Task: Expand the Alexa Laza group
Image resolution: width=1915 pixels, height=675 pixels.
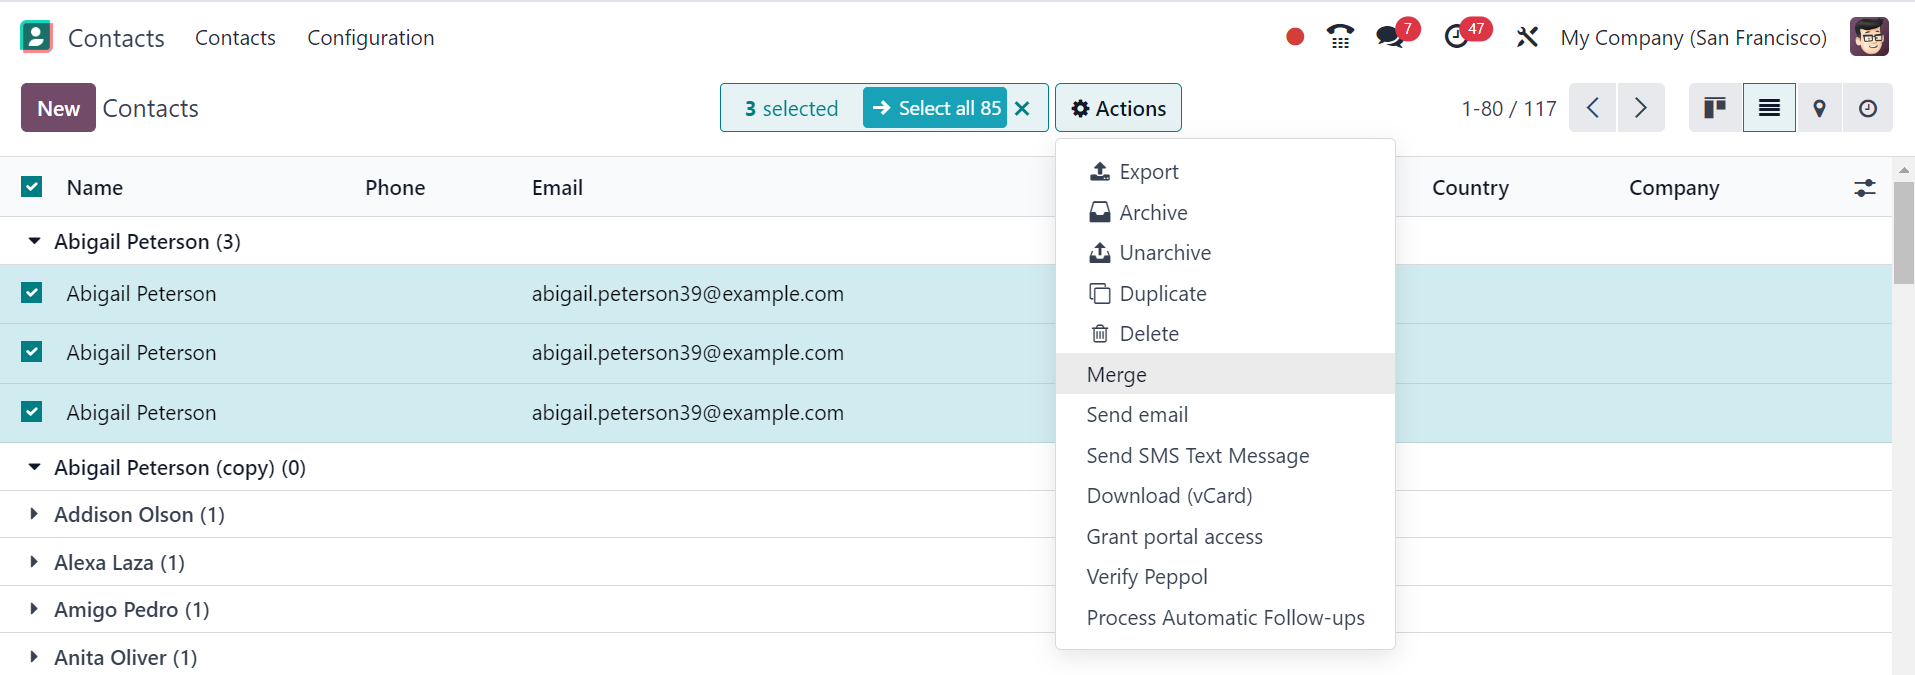Action: [x=34, y=562]
